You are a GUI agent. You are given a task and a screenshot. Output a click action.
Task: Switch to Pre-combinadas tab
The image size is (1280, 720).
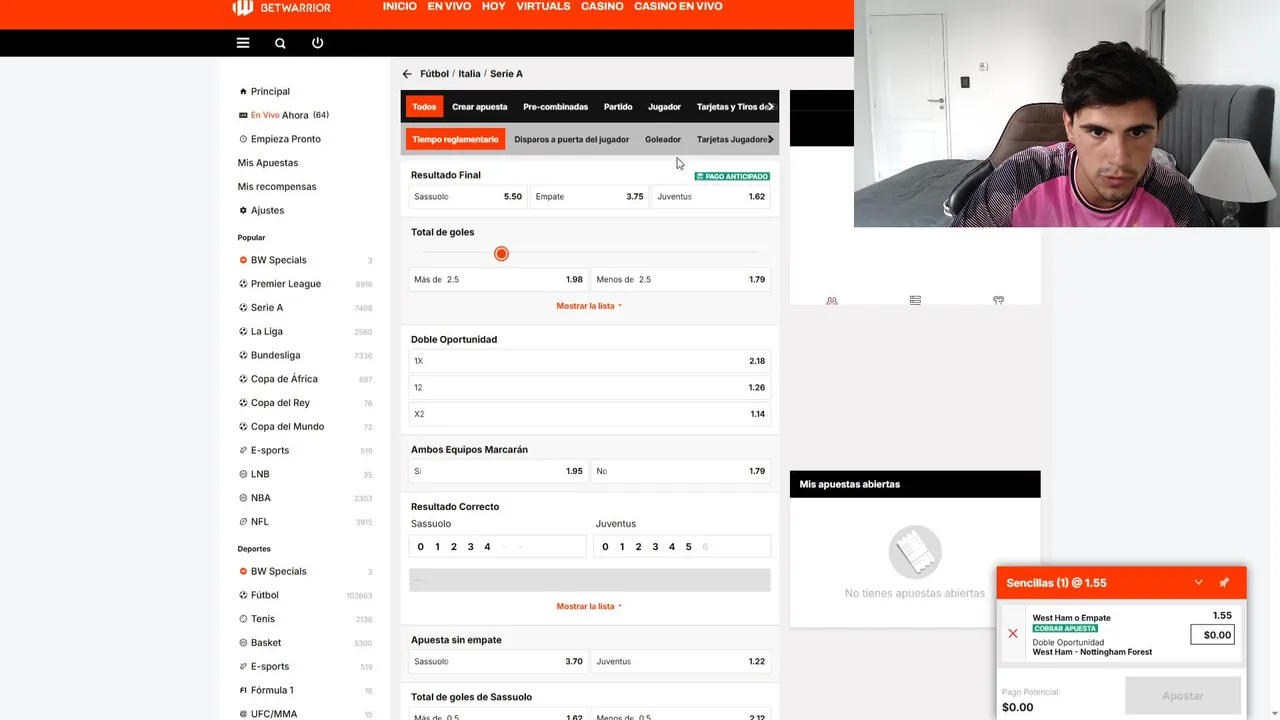click(x=556, y=107)
